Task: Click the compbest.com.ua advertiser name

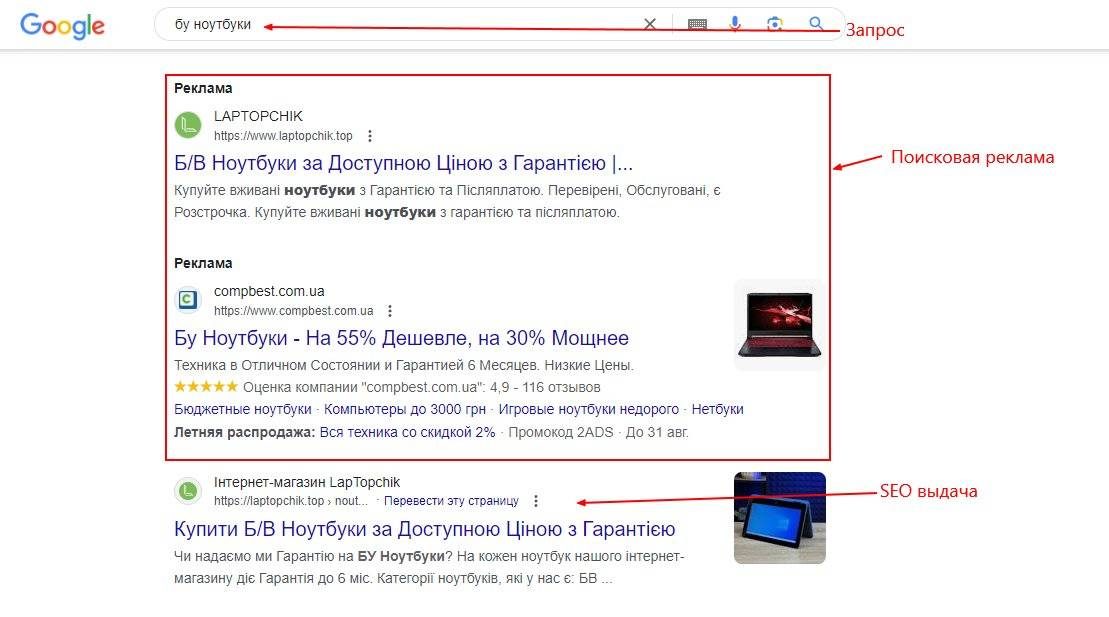Action: click(269, 291)
